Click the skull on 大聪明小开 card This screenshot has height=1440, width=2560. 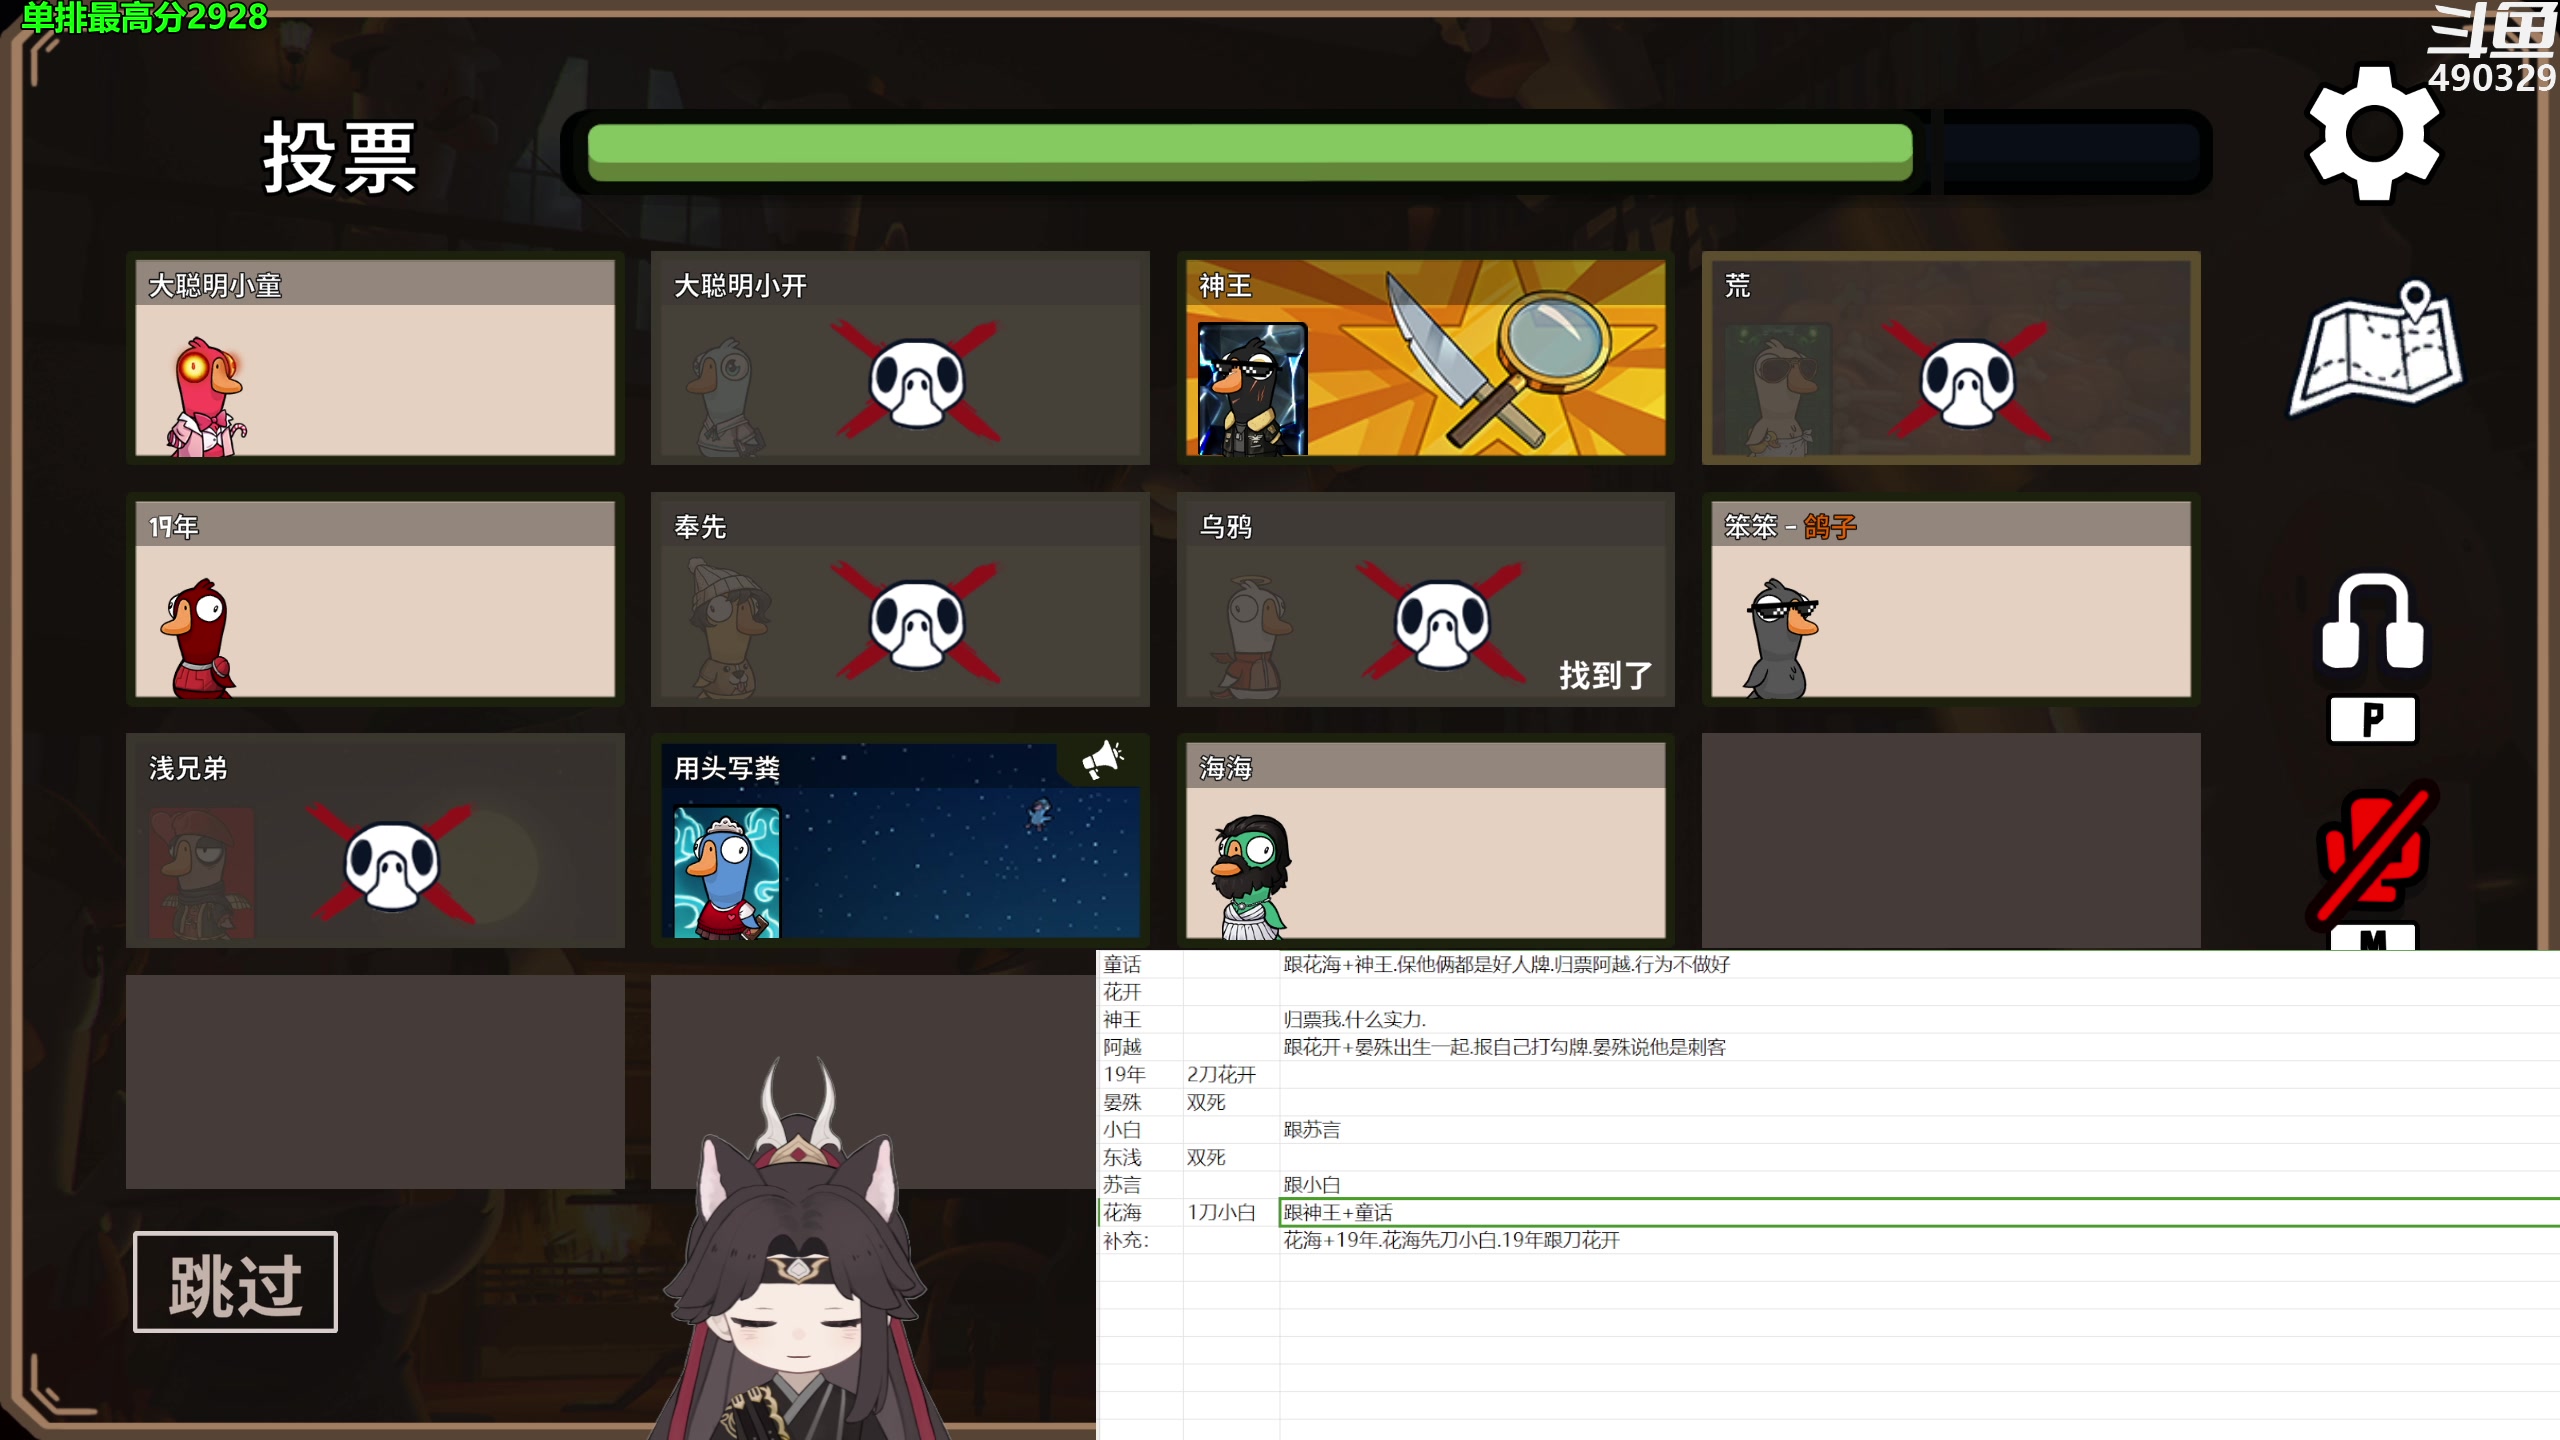coord(916,382)
